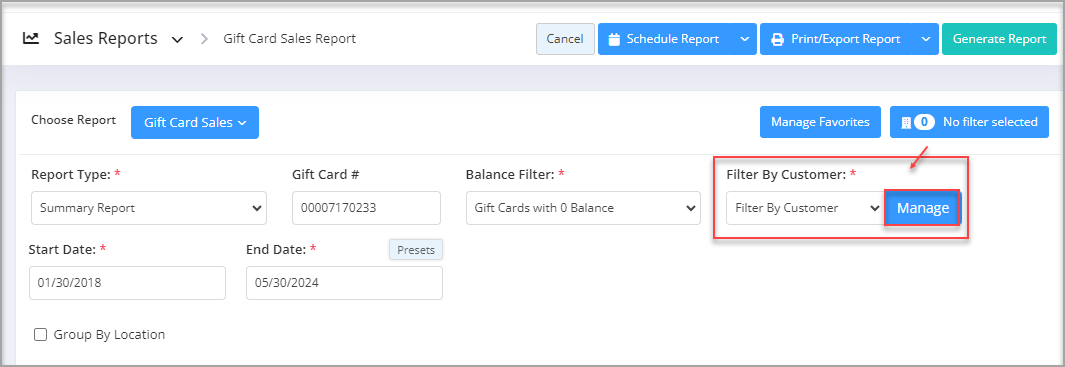
Task: Click the Cancel button
Action: pyautogui.click(x=565, y=39)
